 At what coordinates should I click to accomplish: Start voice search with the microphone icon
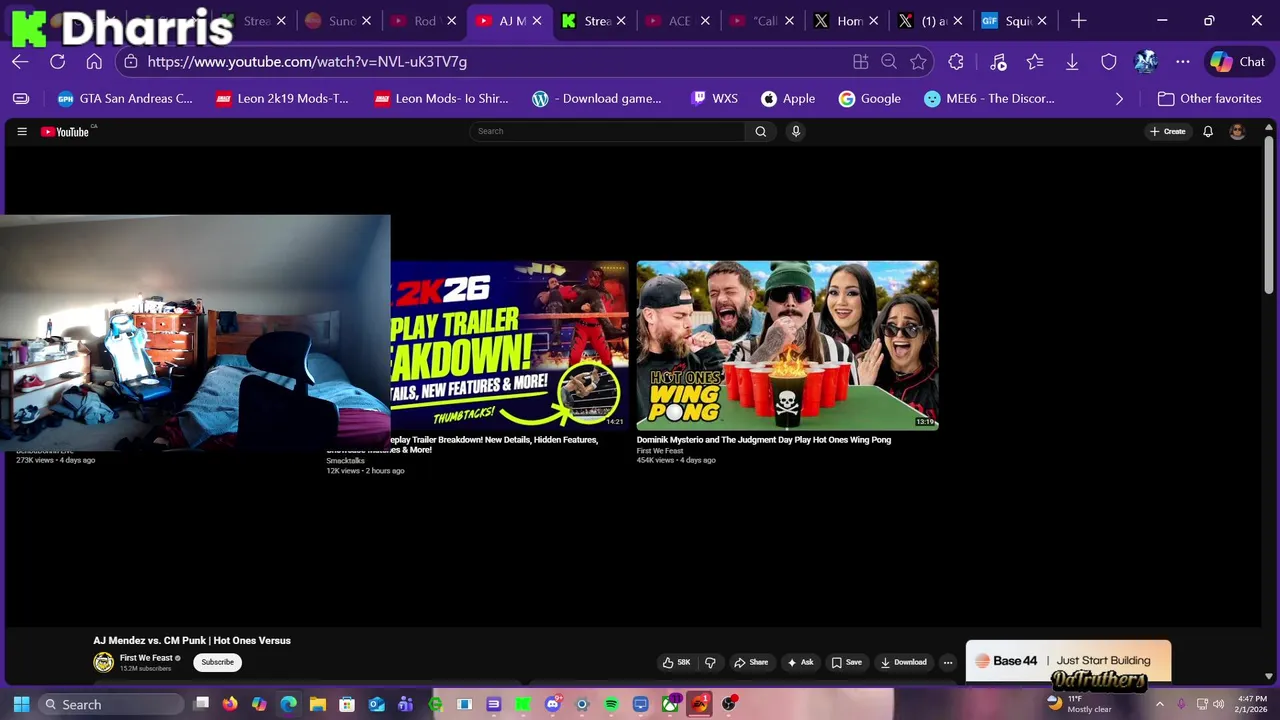click(x=795, y=131)
